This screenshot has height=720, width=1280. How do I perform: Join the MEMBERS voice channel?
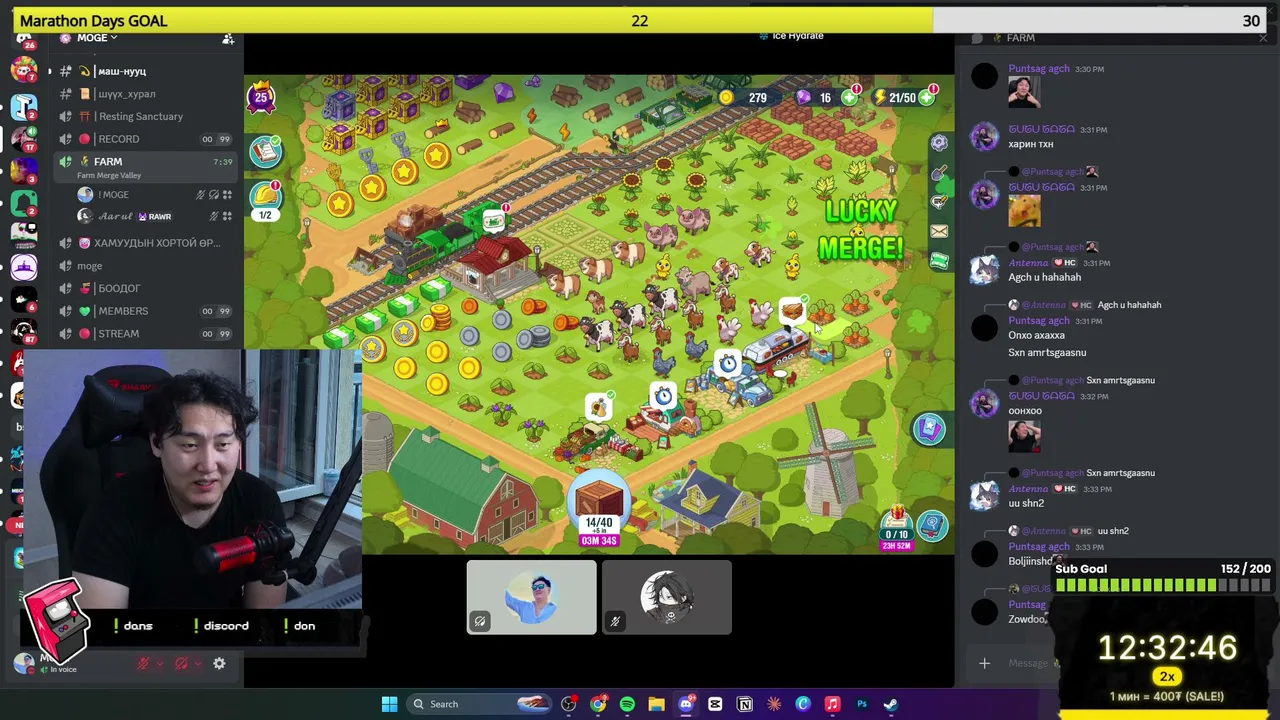pyautogui.click(x=146, y=311)
